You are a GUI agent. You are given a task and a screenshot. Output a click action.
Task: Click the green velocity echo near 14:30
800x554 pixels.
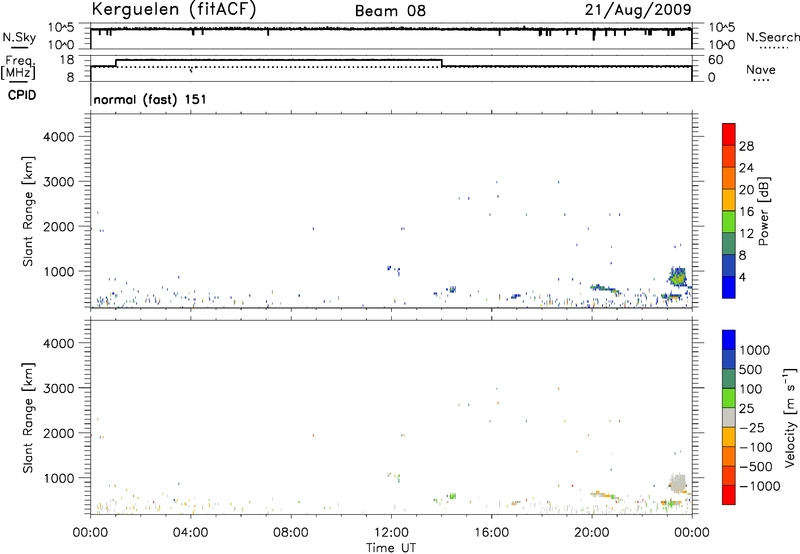tap(452, 496)
